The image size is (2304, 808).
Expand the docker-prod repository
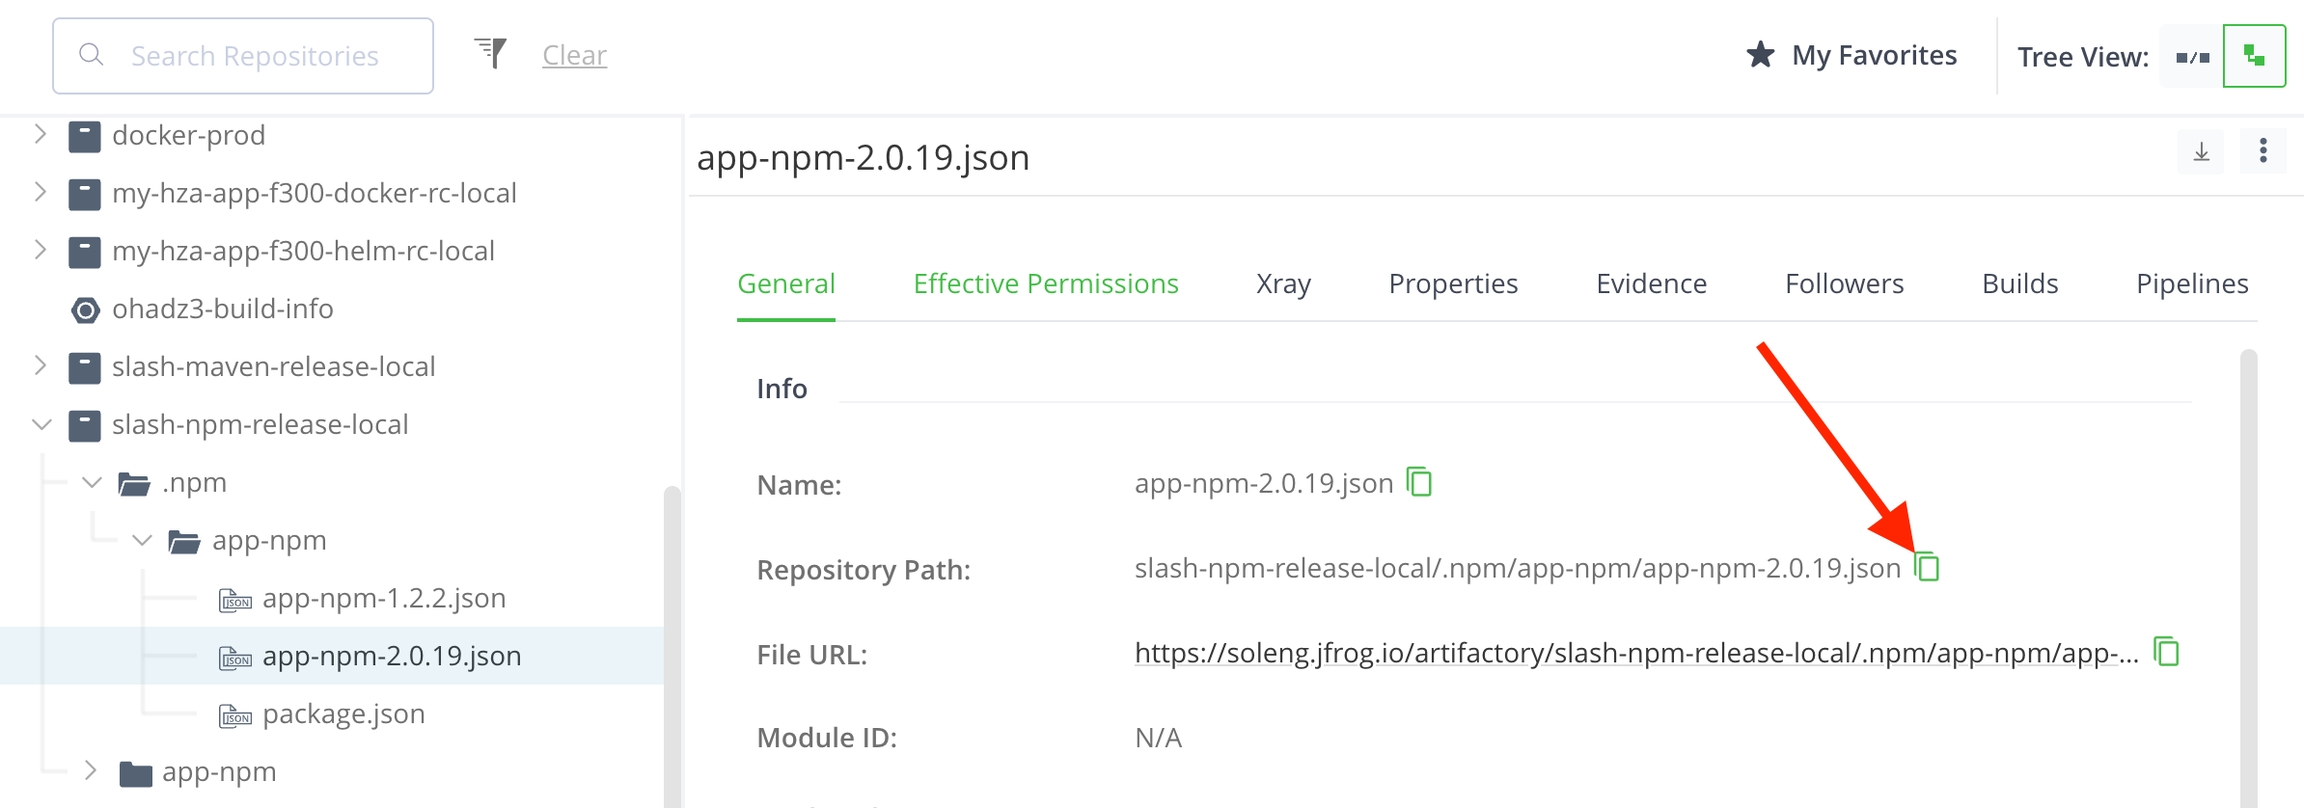pos(40,134)
